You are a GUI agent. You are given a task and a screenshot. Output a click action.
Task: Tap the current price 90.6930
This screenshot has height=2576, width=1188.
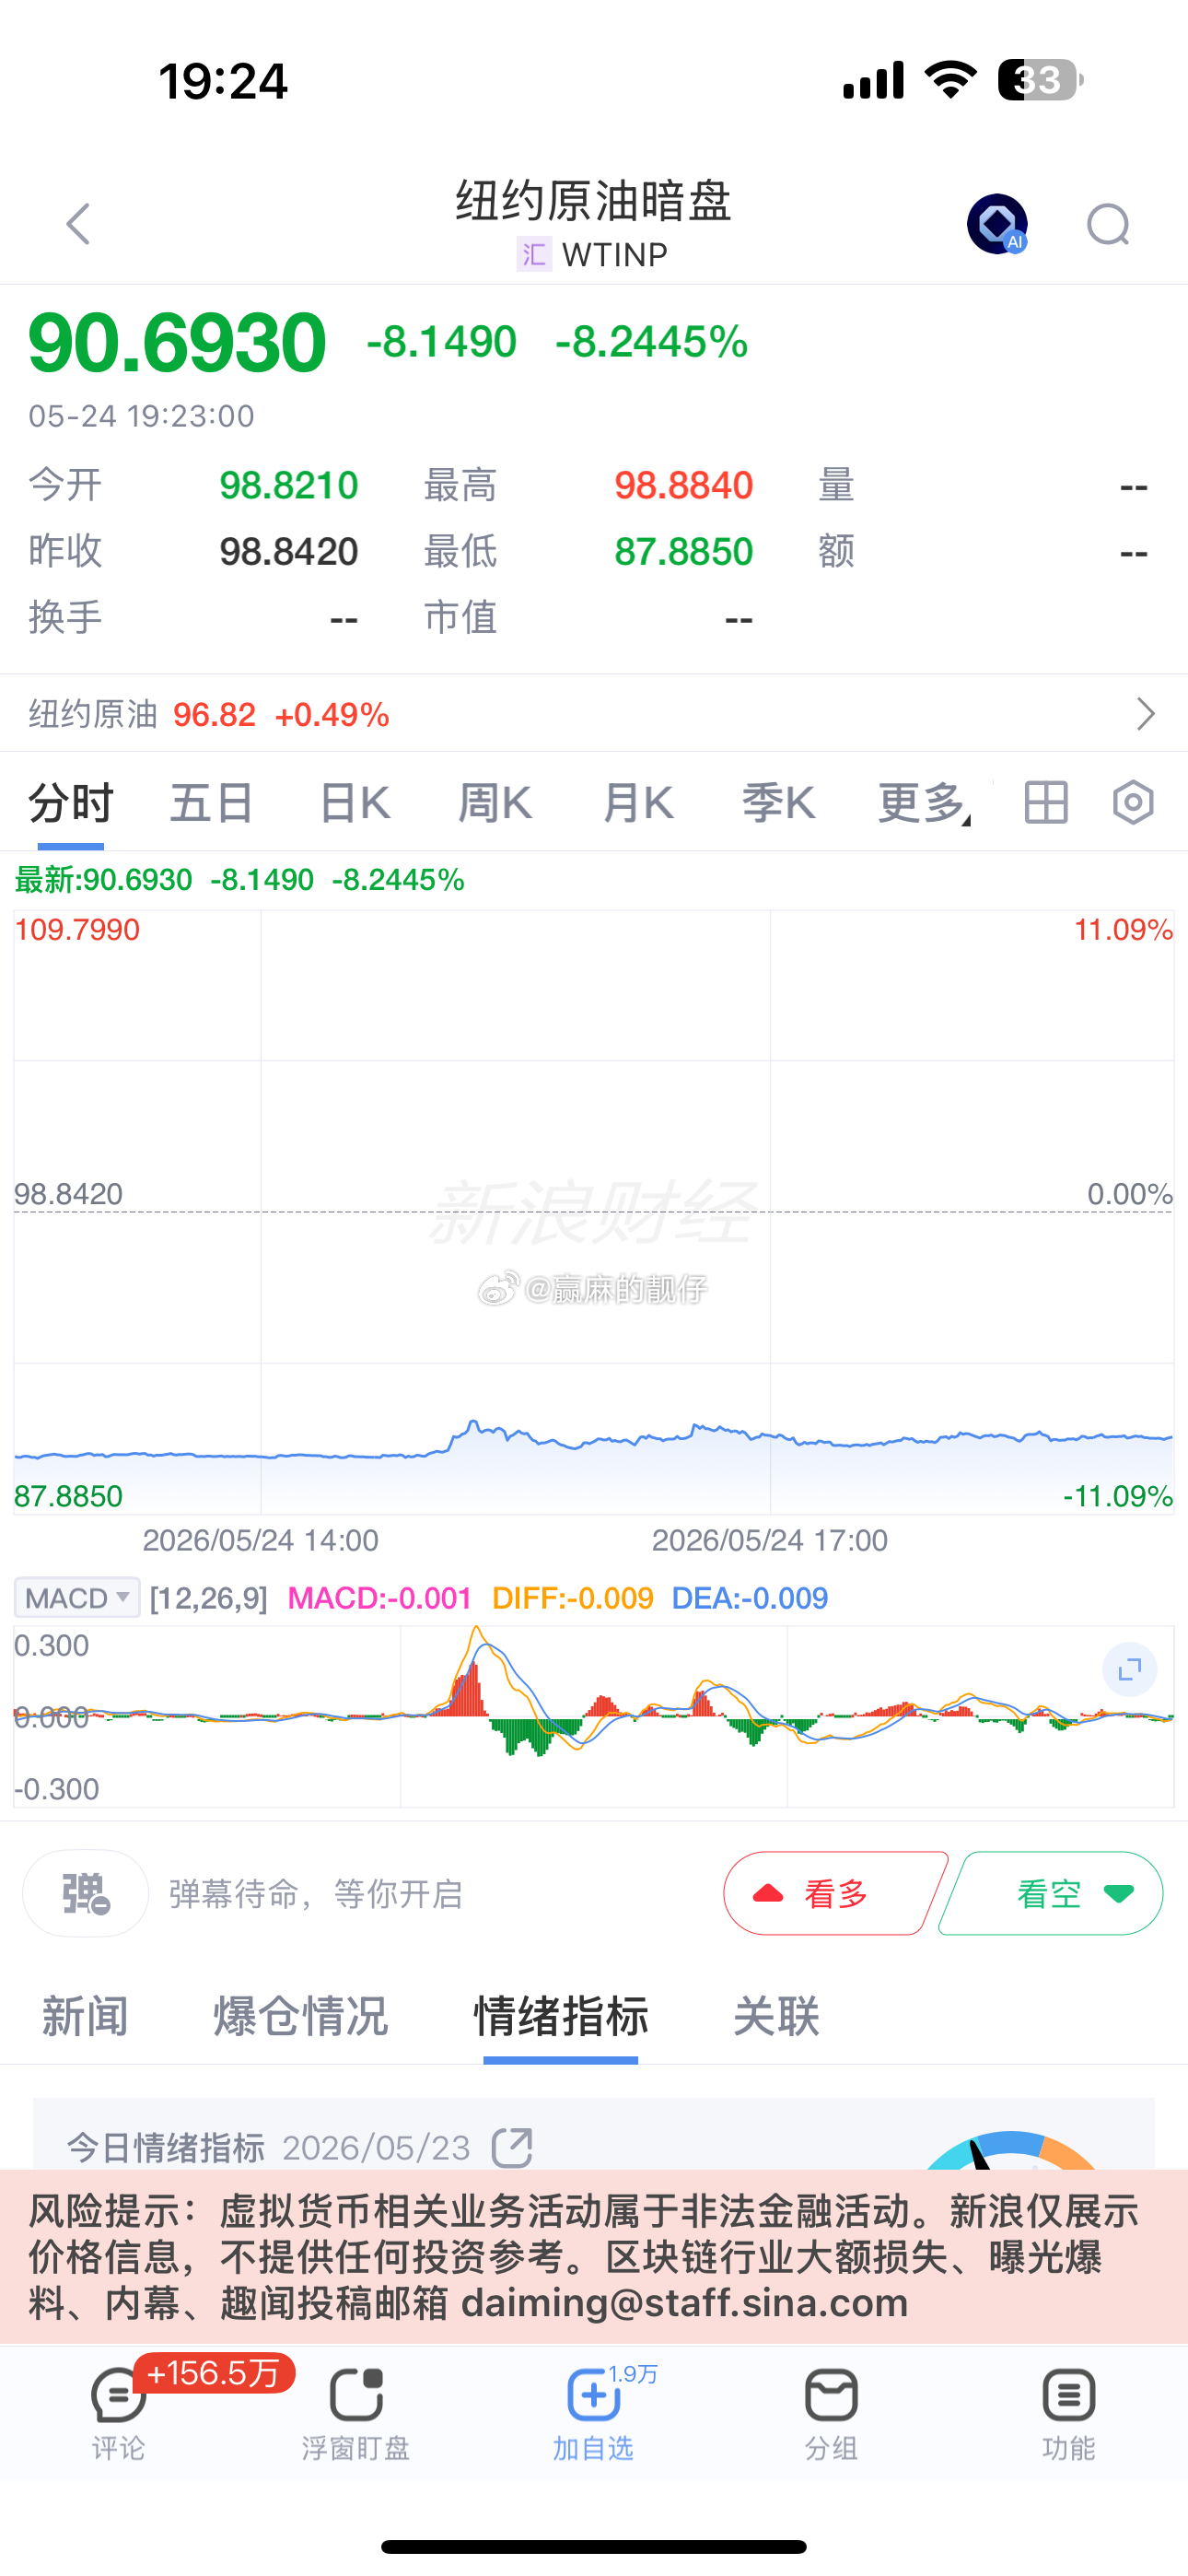(x=177, y=343)
